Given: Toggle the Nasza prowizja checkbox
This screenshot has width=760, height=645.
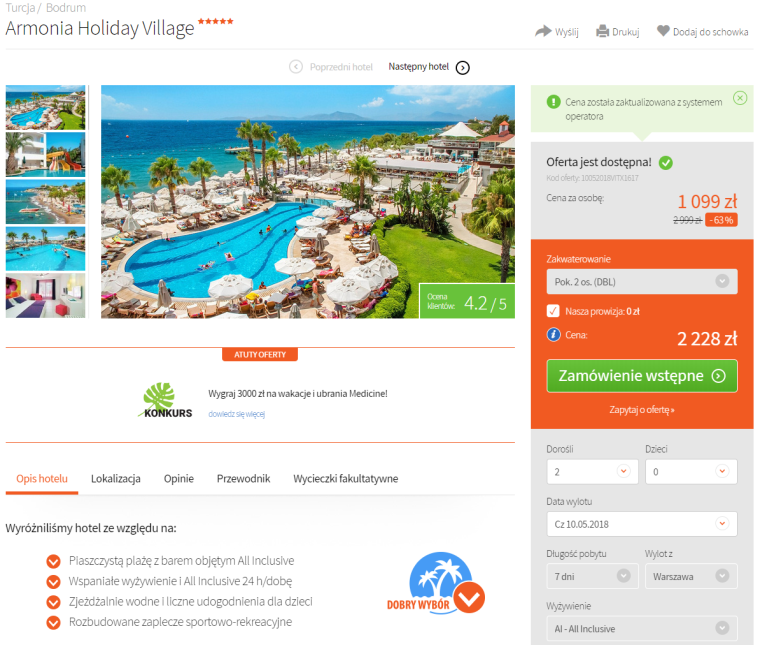Looking at the screenshot, I should click(553, 311).
